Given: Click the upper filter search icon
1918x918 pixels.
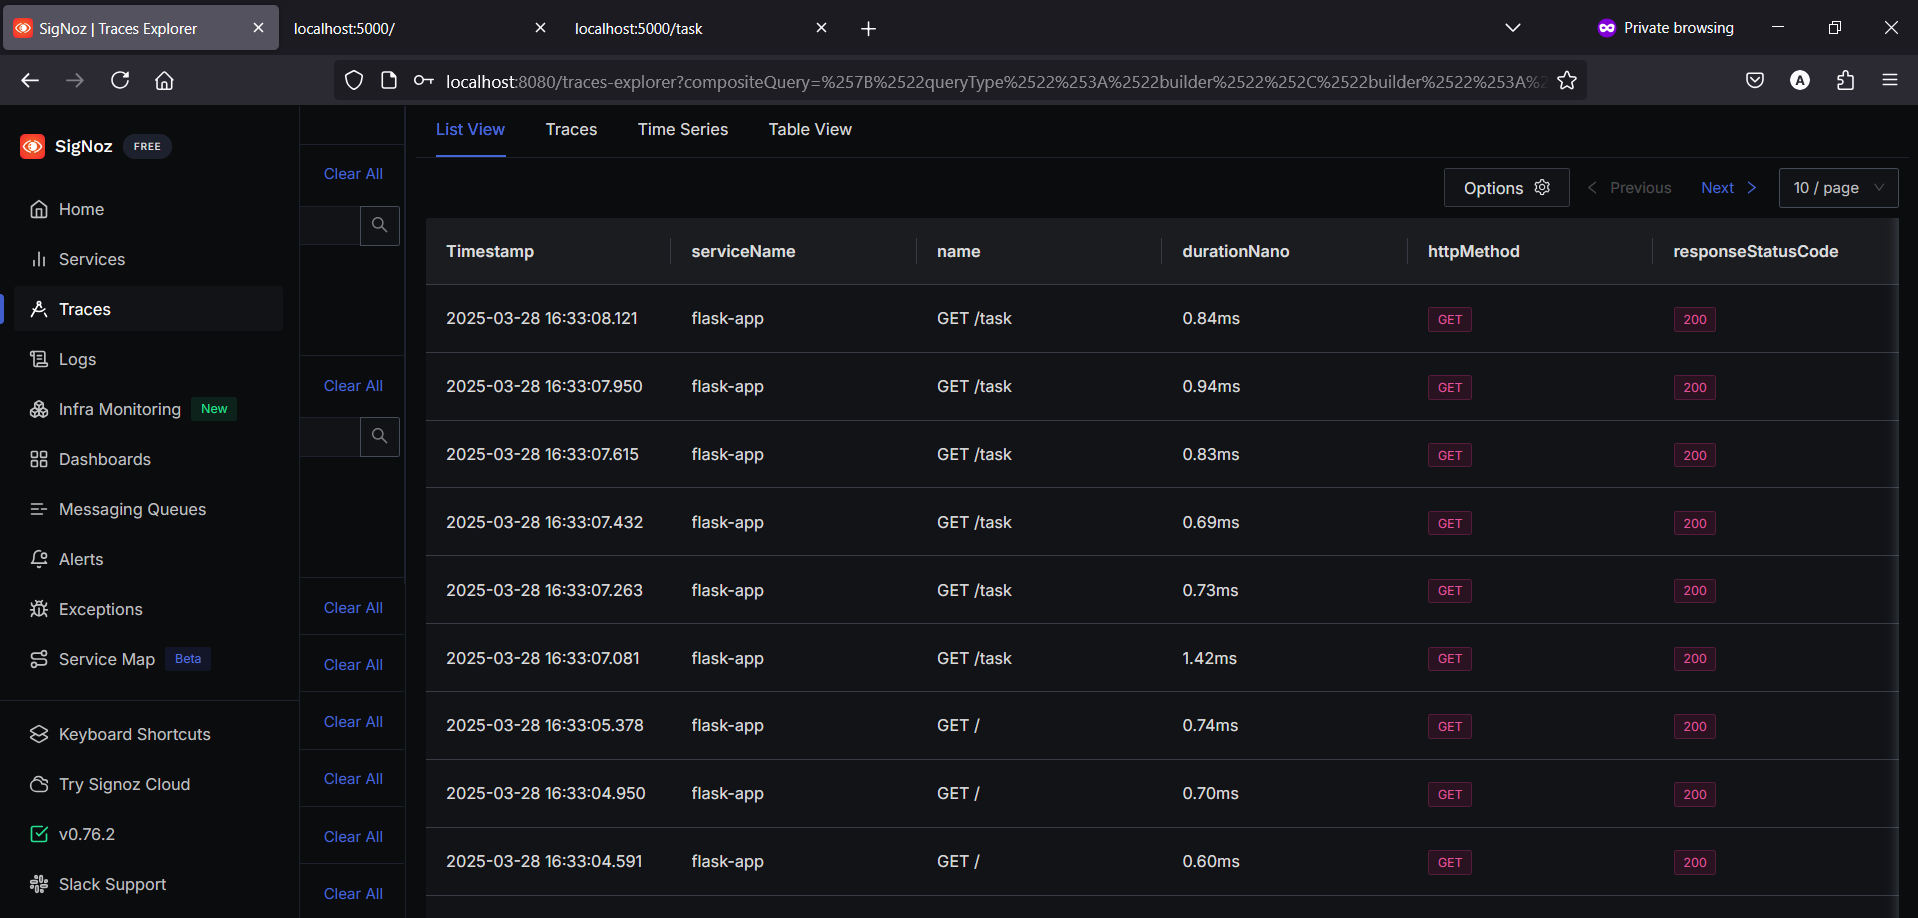Looking at the screenshot, I should click(x=380, y=225).
